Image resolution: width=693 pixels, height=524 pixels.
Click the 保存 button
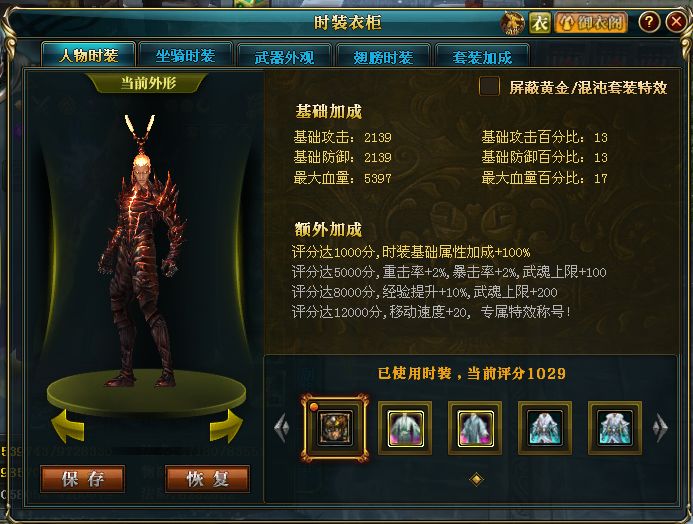83,478
